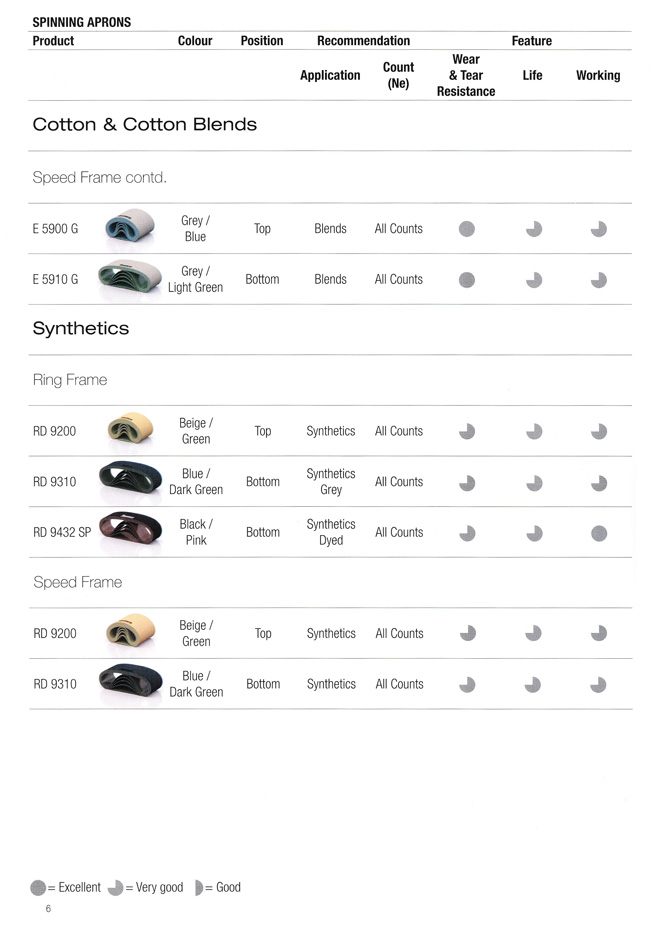
Task: Click the Excellent legend circle icon
Action: 38,888
